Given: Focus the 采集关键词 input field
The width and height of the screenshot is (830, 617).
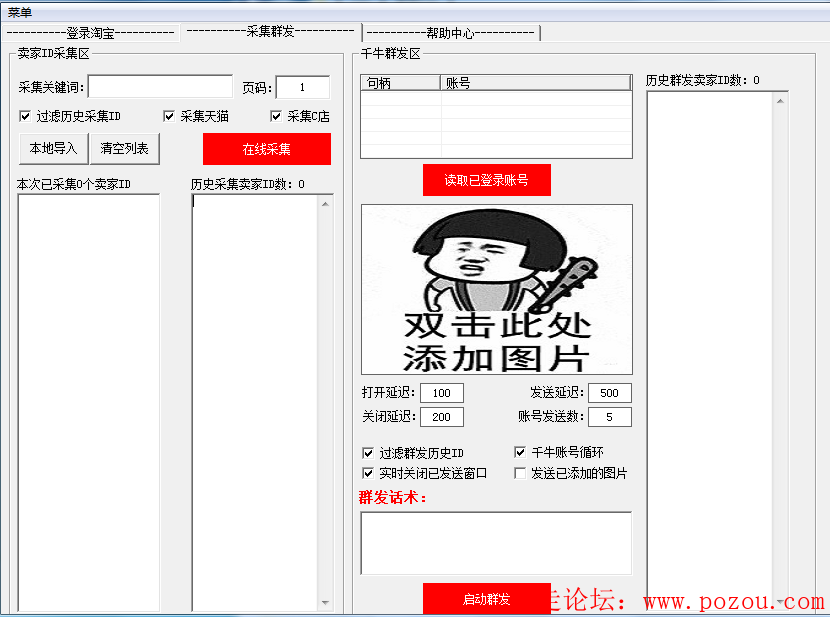Looking at the screenshot, I should pos(160,87).
